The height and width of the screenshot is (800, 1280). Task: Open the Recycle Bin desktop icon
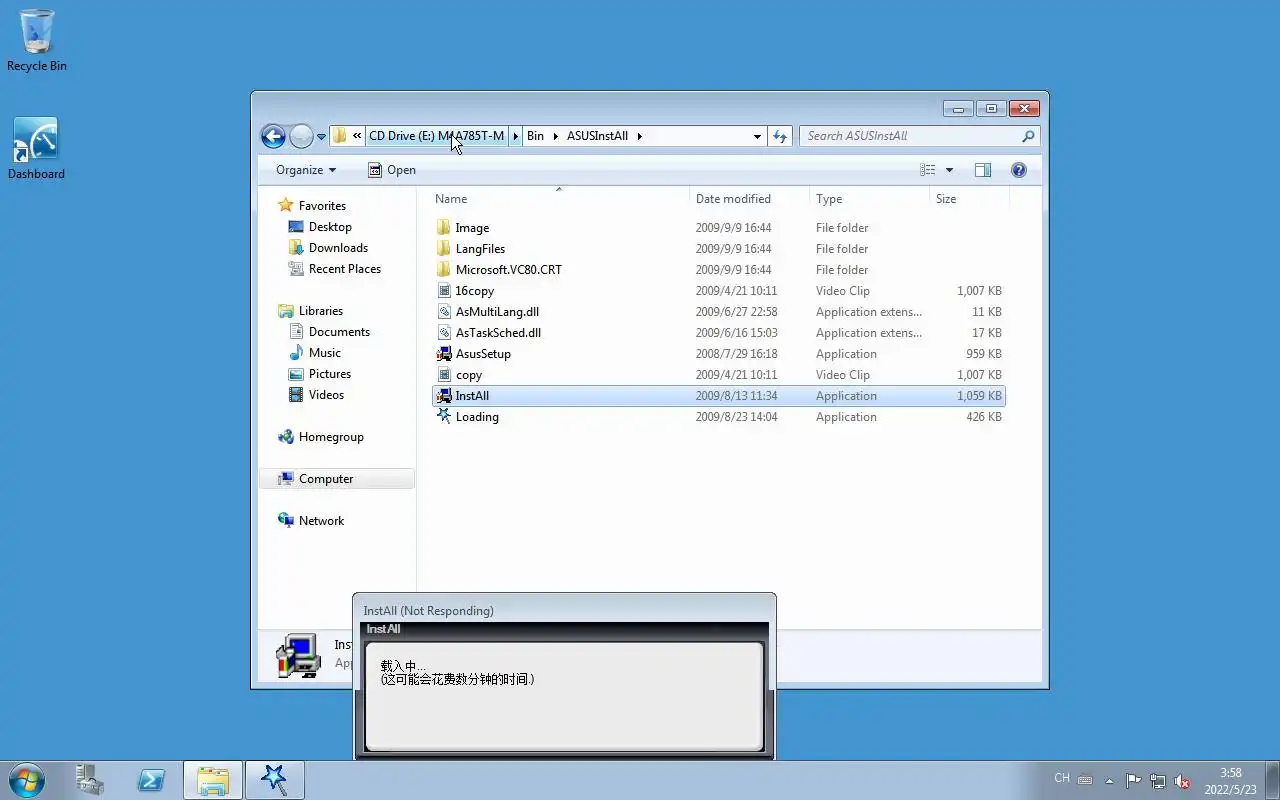click(37, 40)
